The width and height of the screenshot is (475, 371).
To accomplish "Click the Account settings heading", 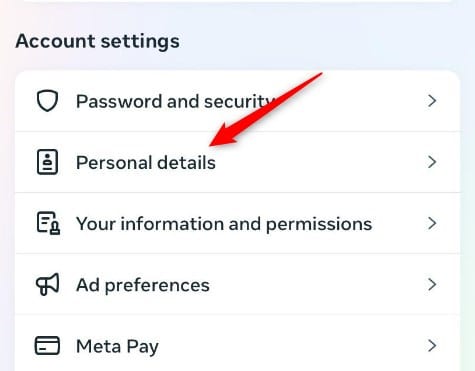I will (97, 41).
